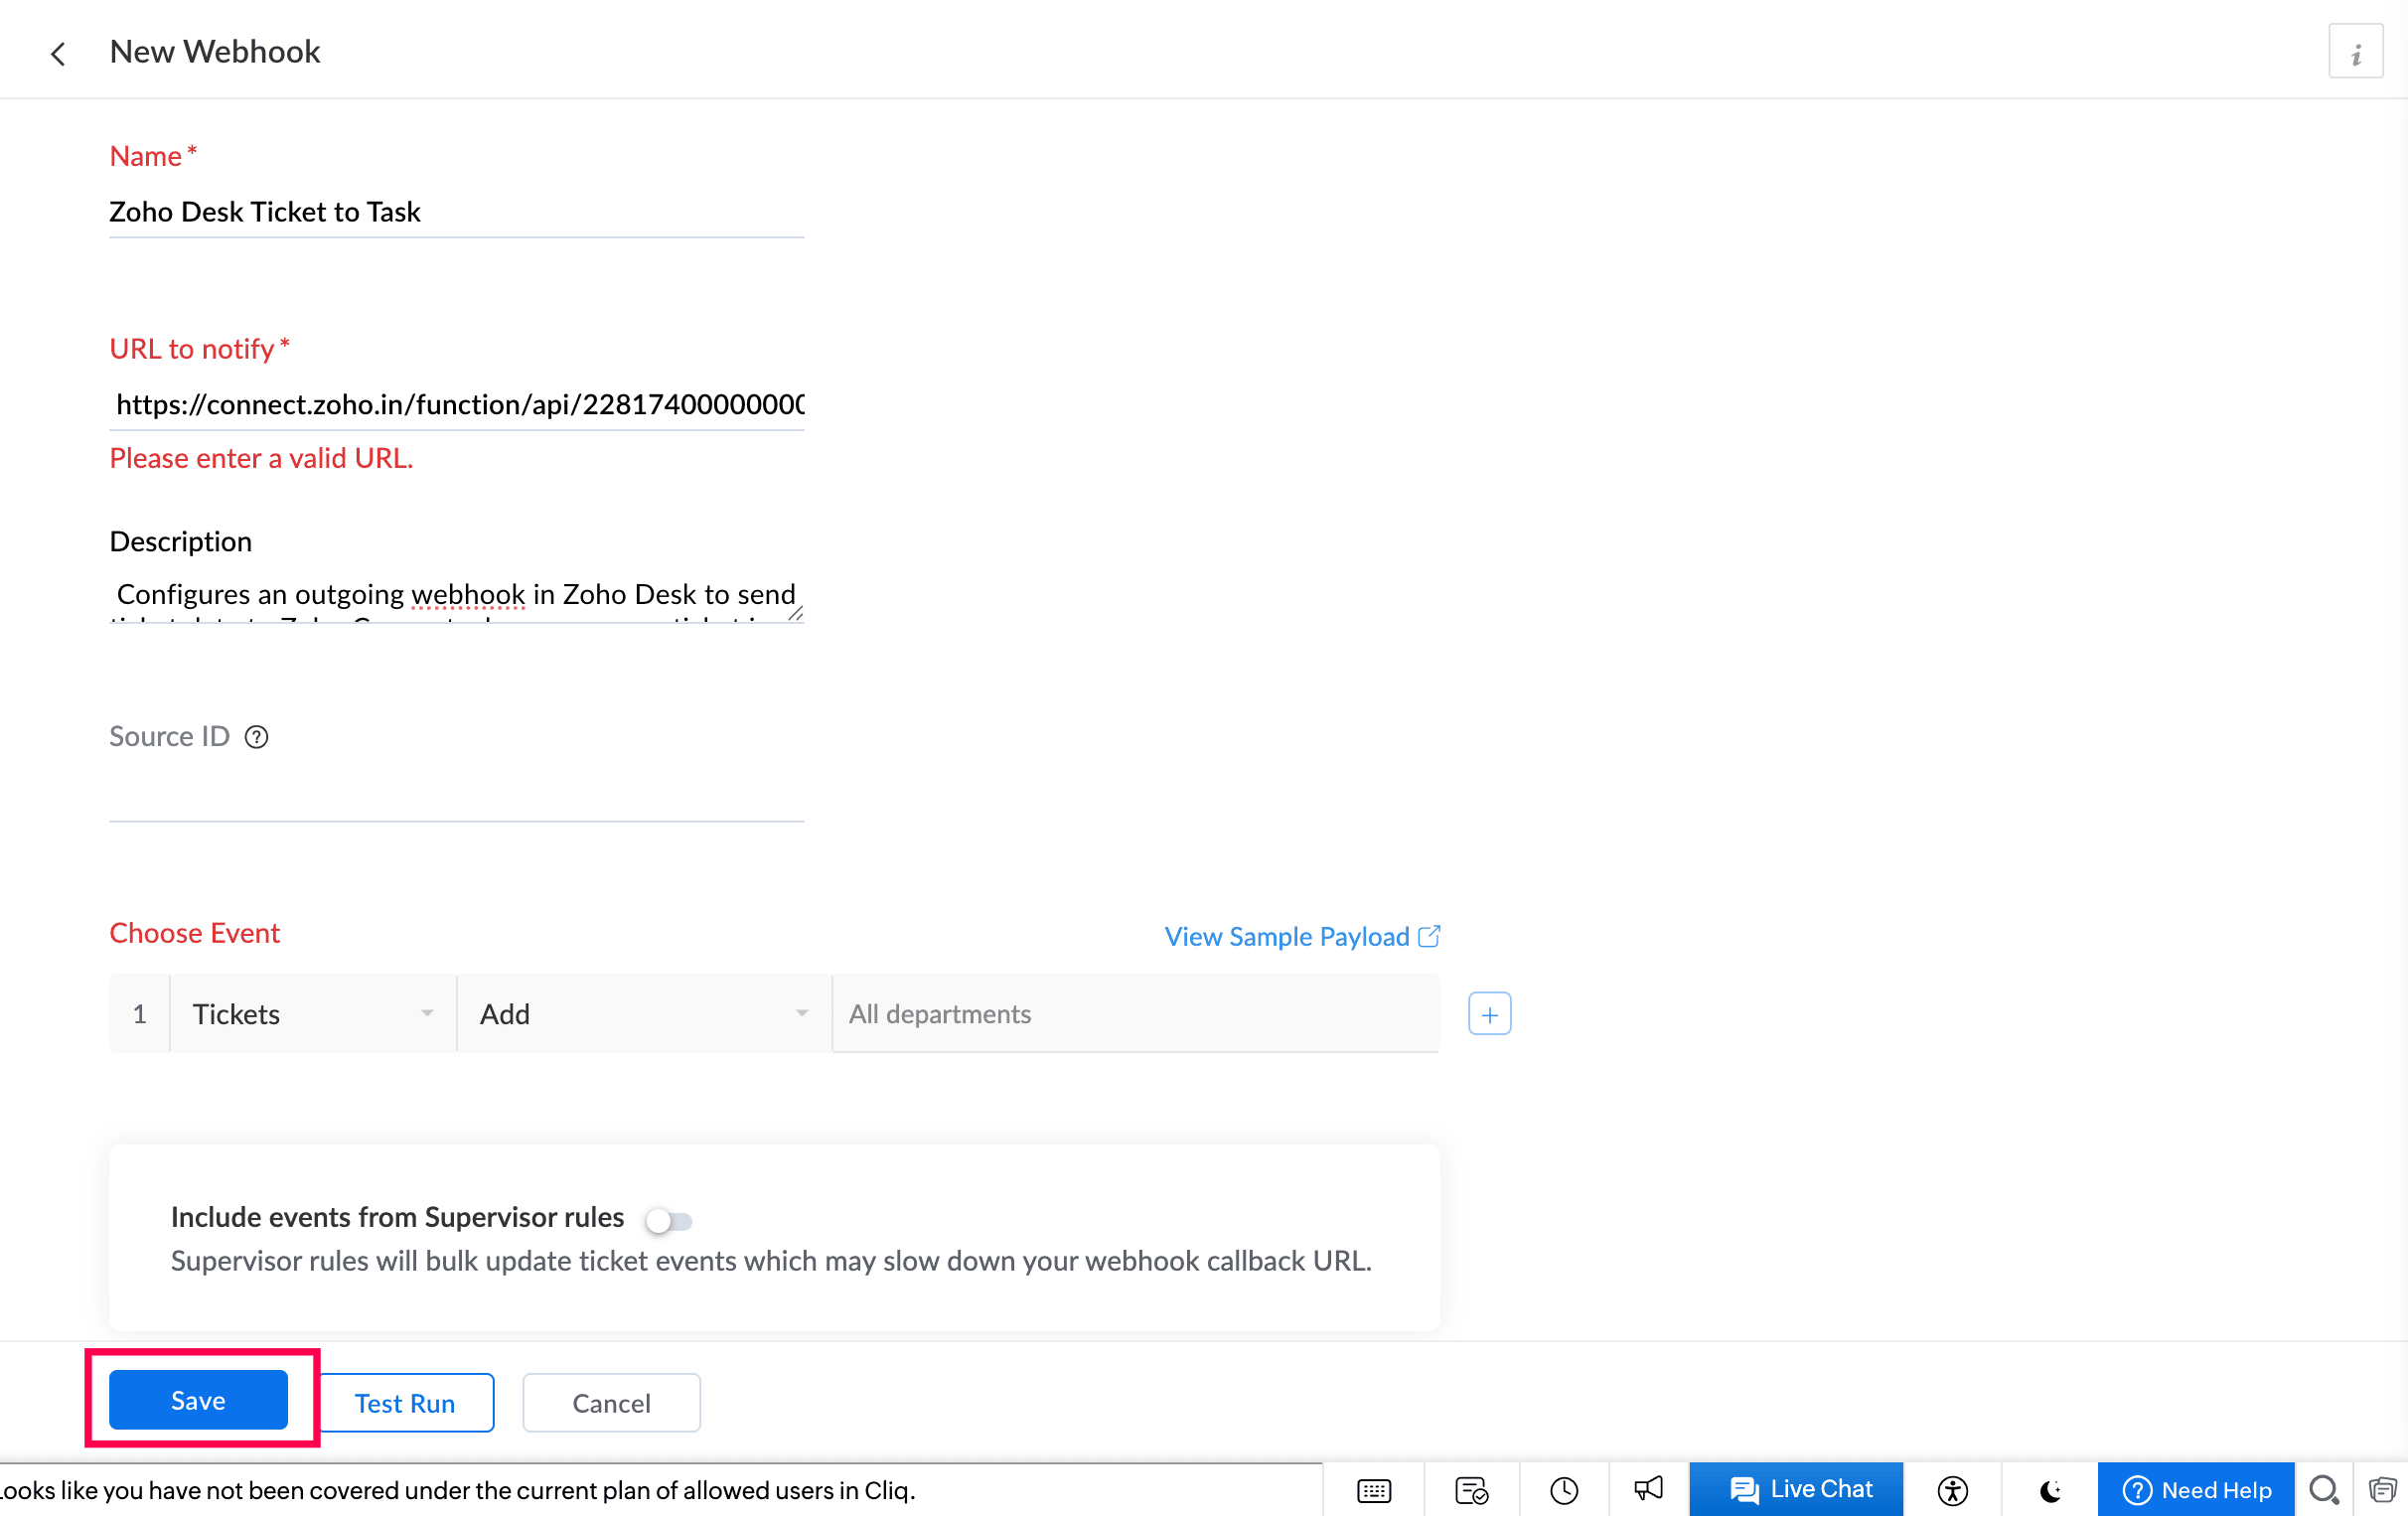Cancel webhook creation

pos(611,1403)
